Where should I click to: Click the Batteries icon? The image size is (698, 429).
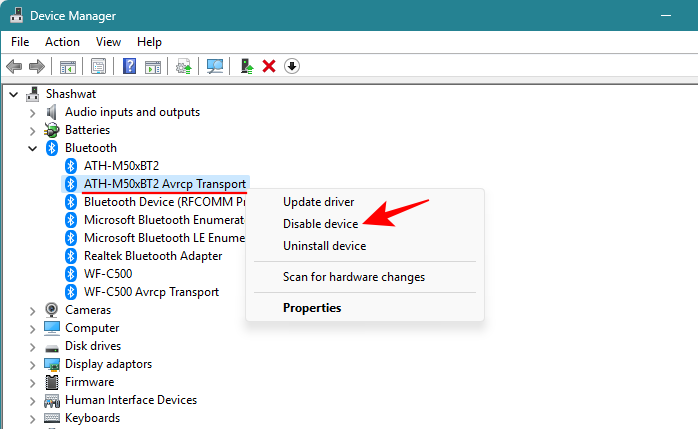tap(52, 130)
